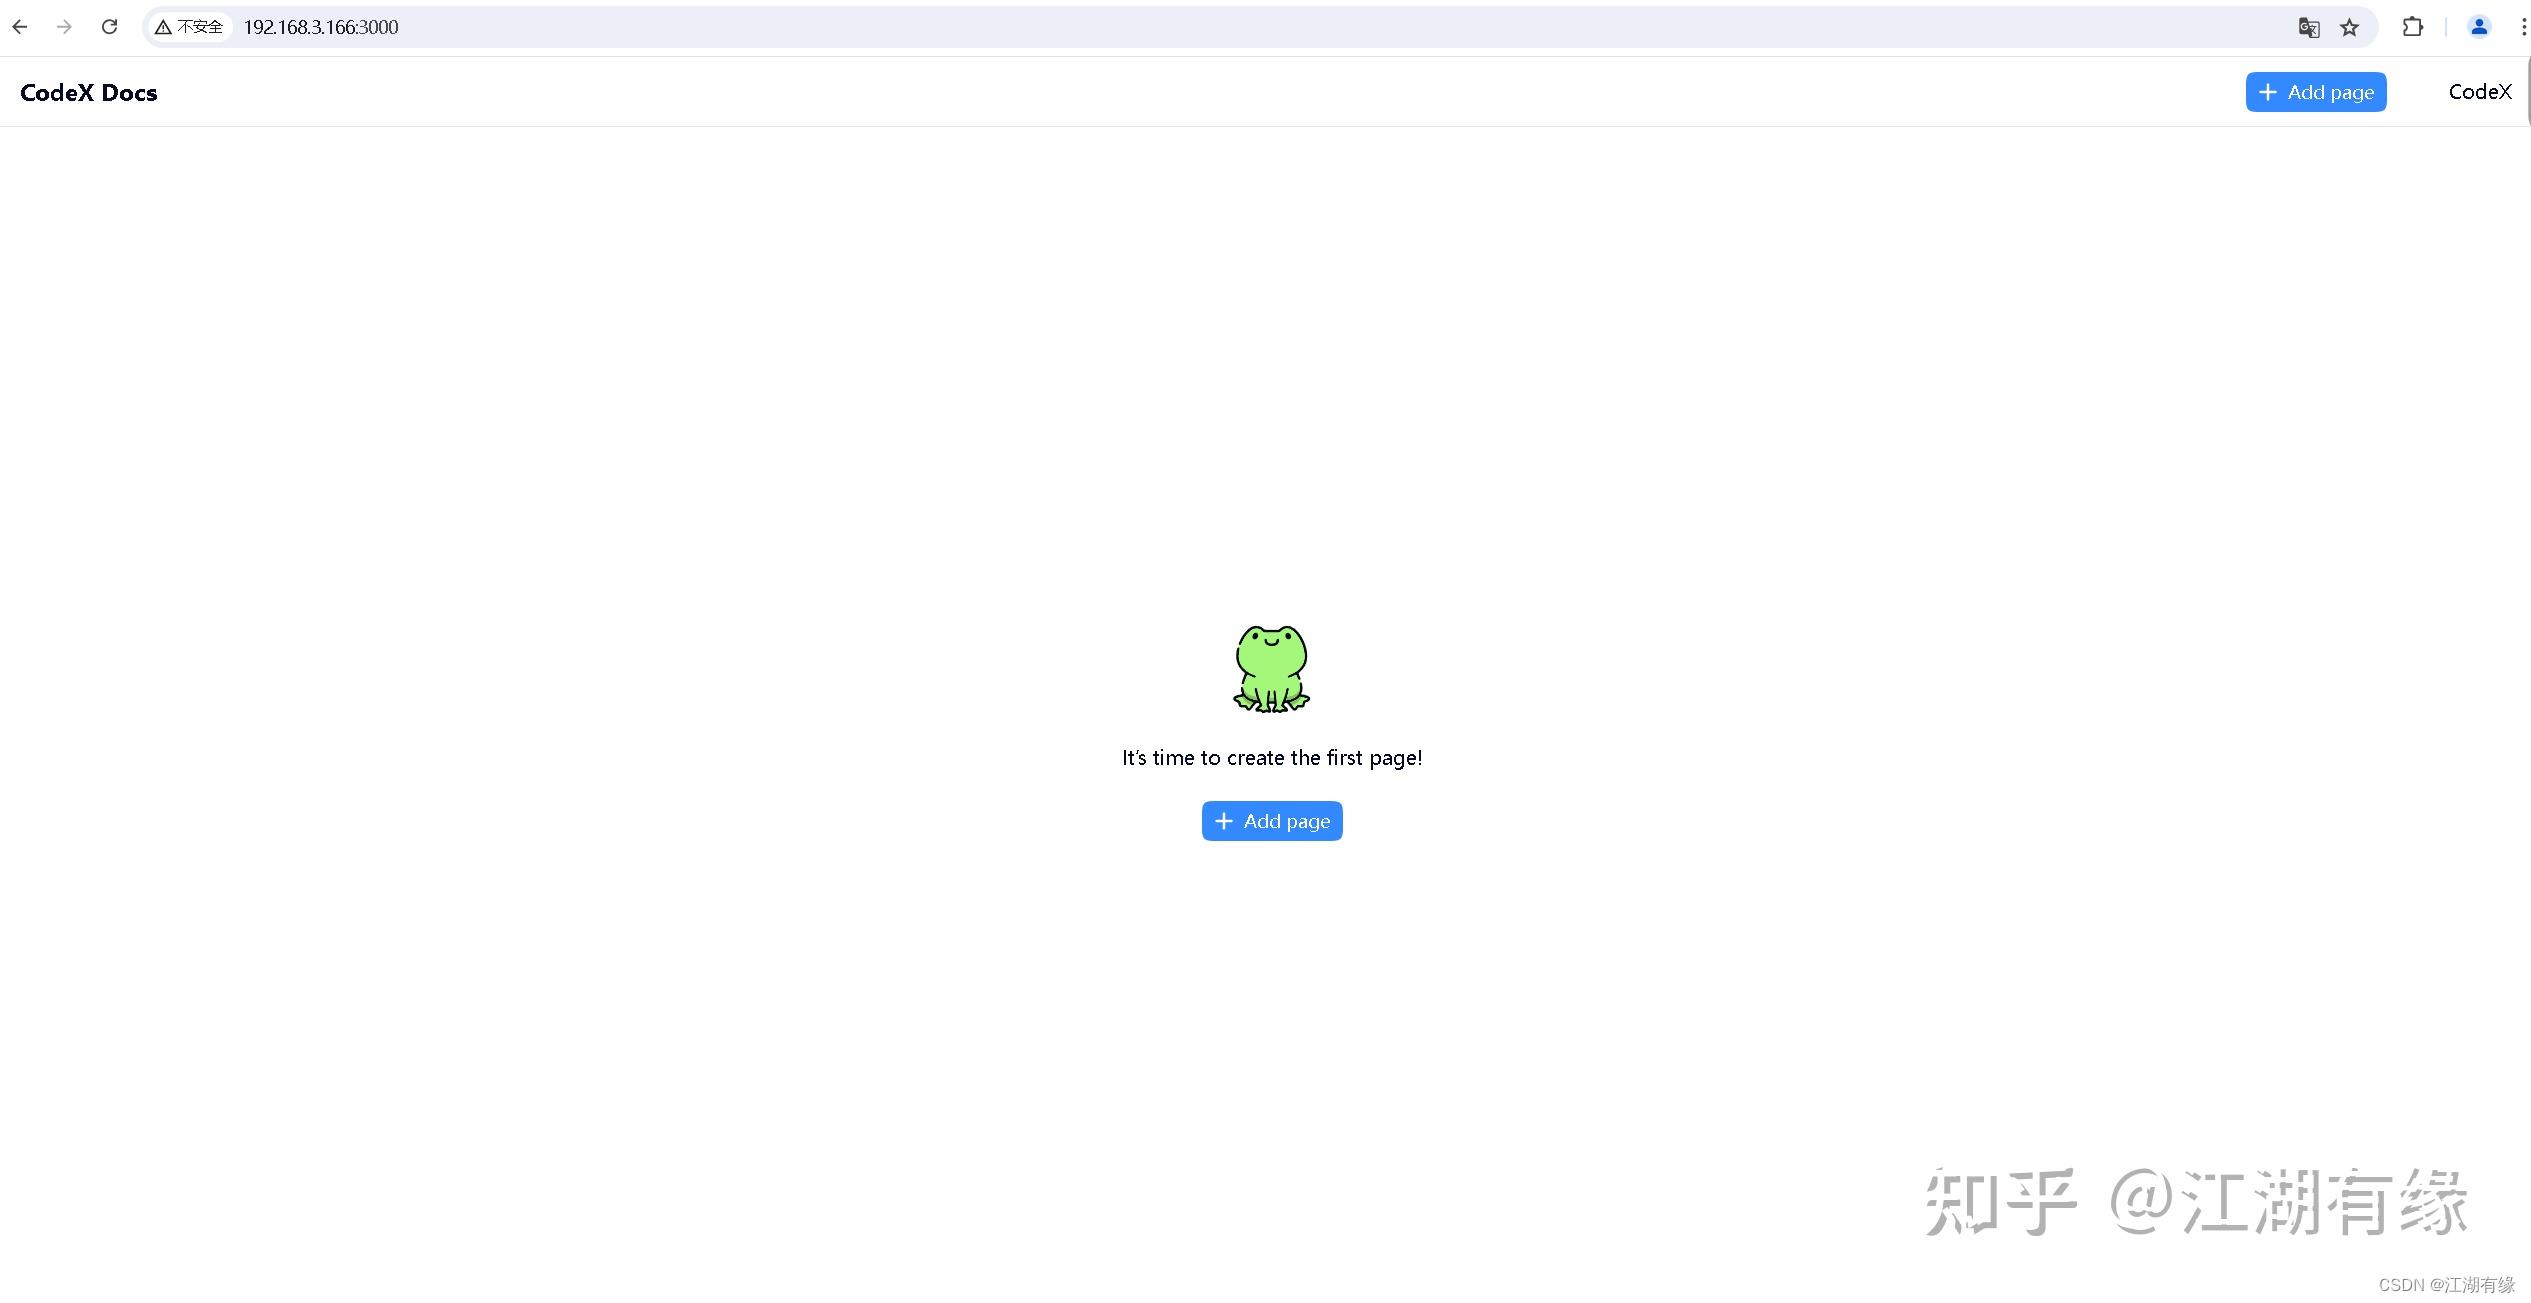Click the CSDN watermark at bottom
This screenshot has width=2531, height=1303.
tap(2446, 1284)
